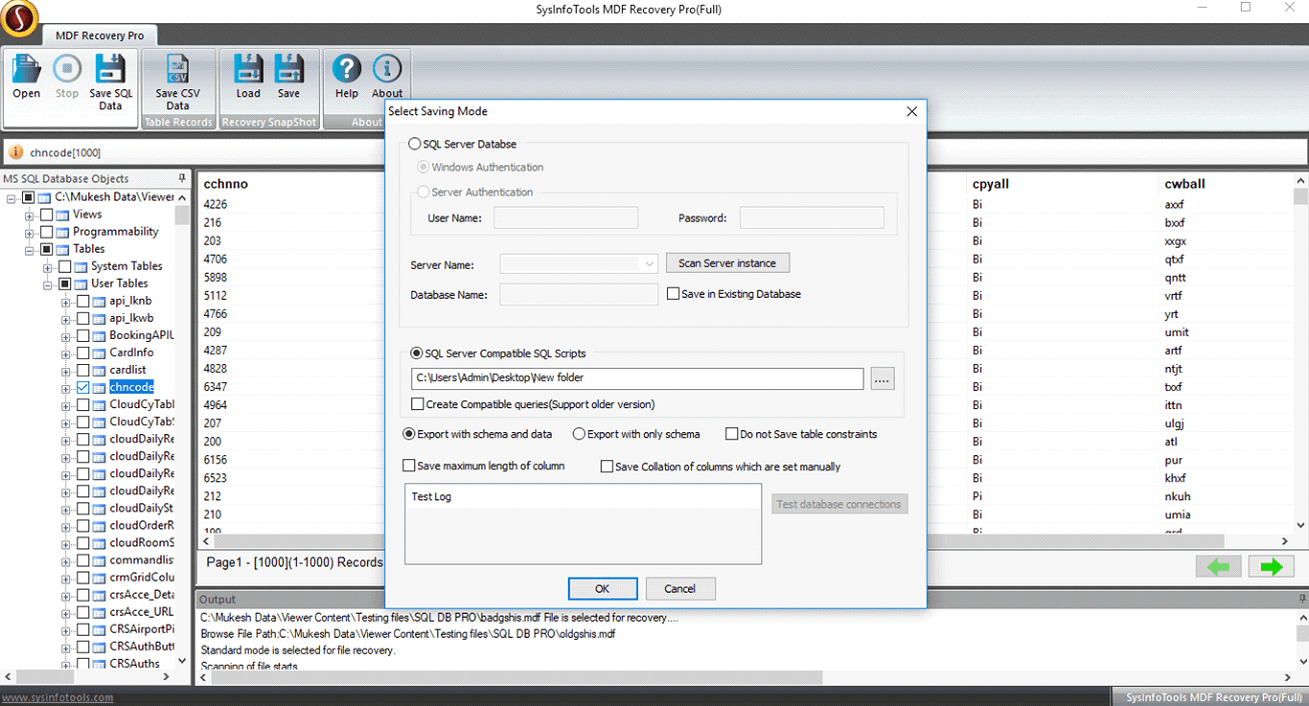Expand the Views tree node
Viewport: 1309px width, 706px height.
pos(30,215)
